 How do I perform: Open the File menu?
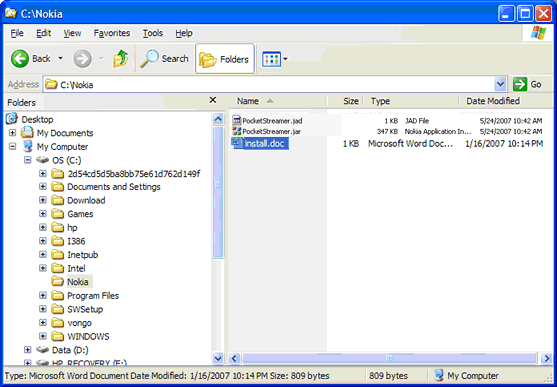(17, 33)
